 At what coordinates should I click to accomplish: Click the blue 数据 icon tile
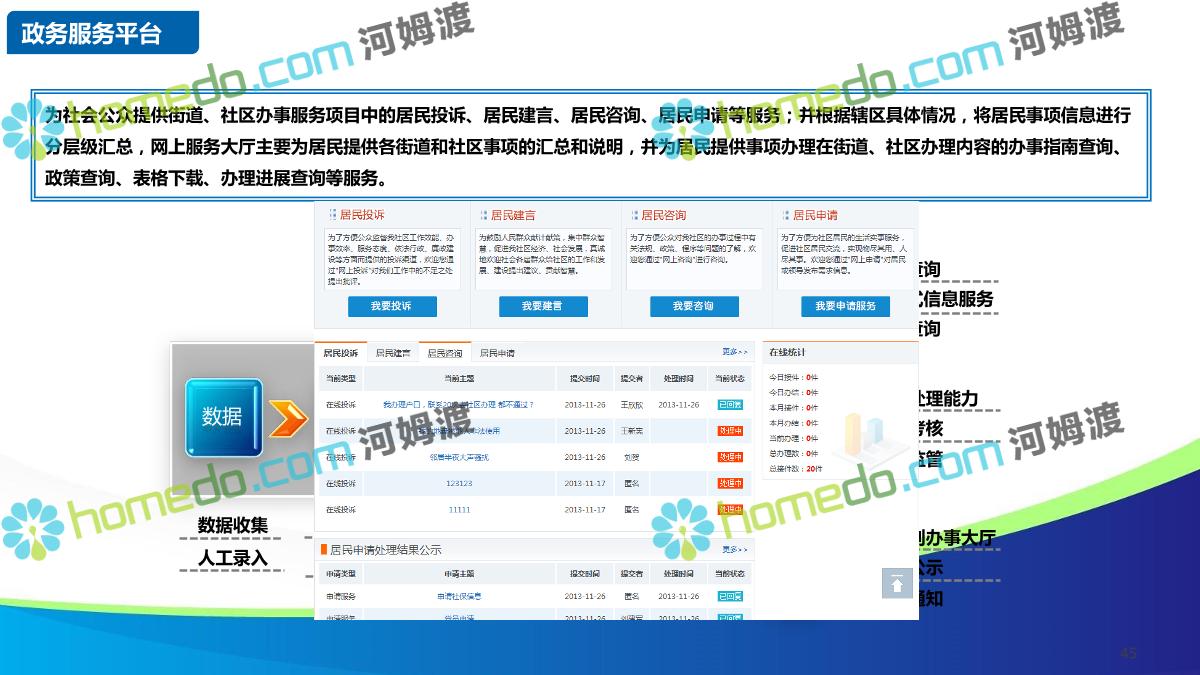(223, 416)
